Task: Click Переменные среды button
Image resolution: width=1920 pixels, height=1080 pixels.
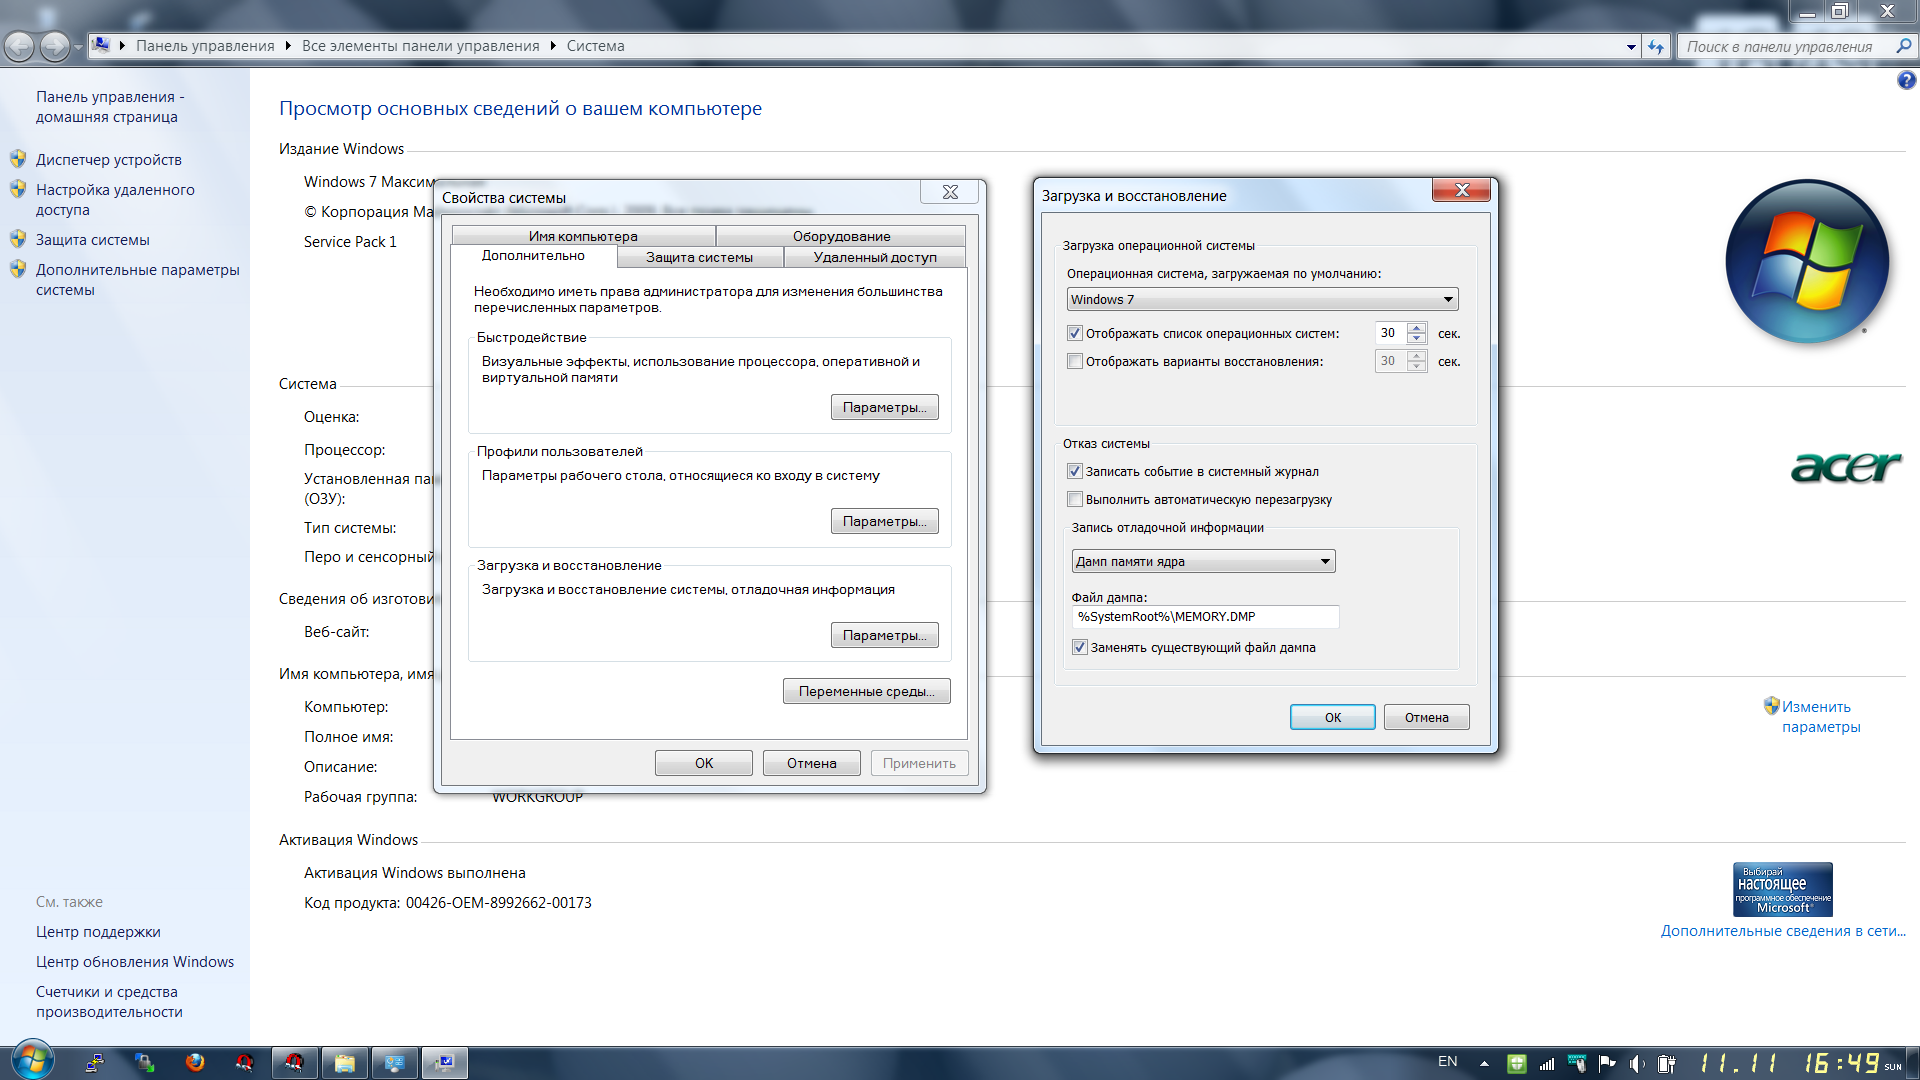Action: coord(866,691)
